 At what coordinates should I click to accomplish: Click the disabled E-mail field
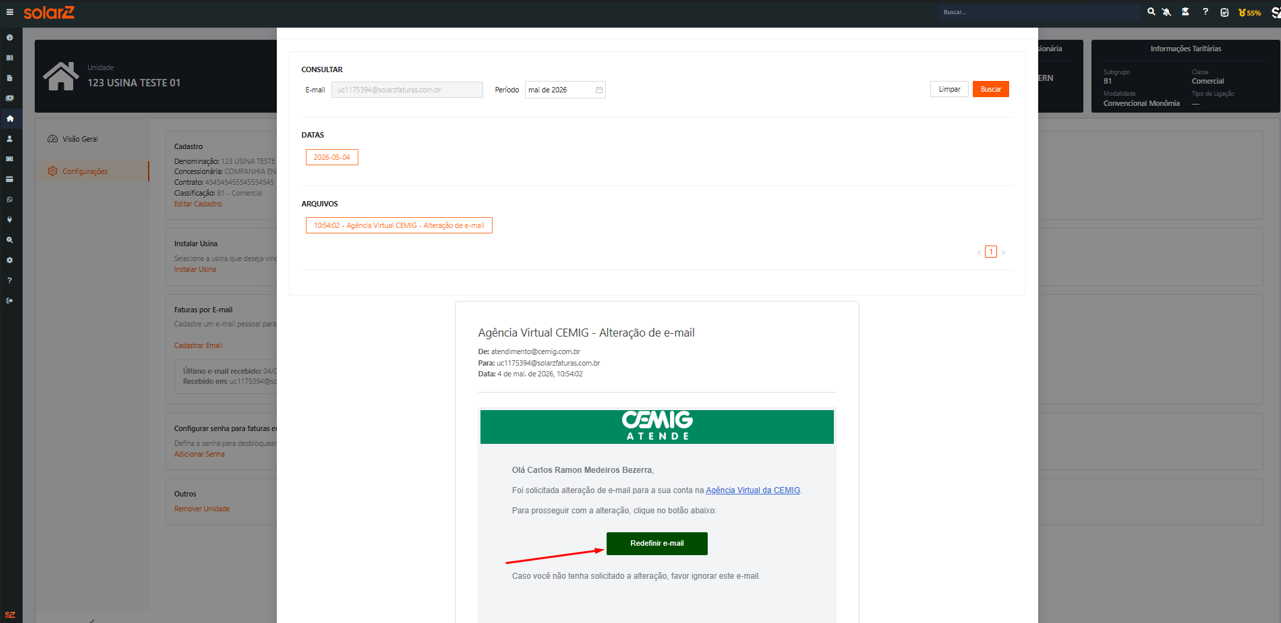point(407,90)
